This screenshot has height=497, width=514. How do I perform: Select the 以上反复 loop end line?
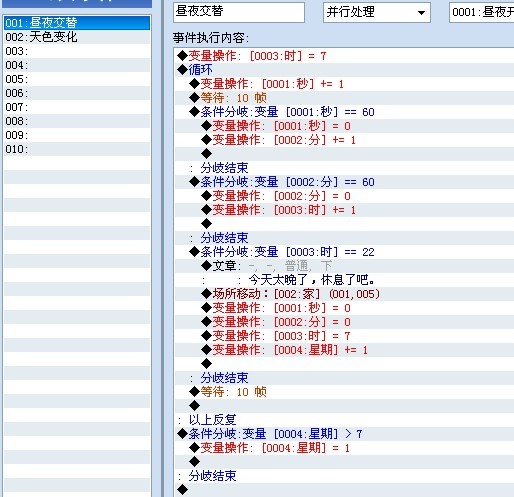344,420
